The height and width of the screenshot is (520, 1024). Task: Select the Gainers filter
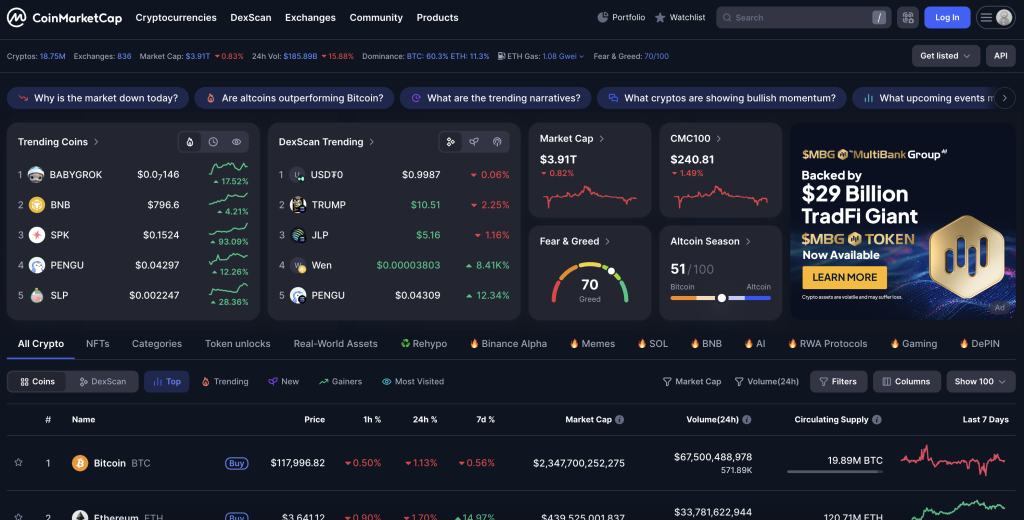340,382
